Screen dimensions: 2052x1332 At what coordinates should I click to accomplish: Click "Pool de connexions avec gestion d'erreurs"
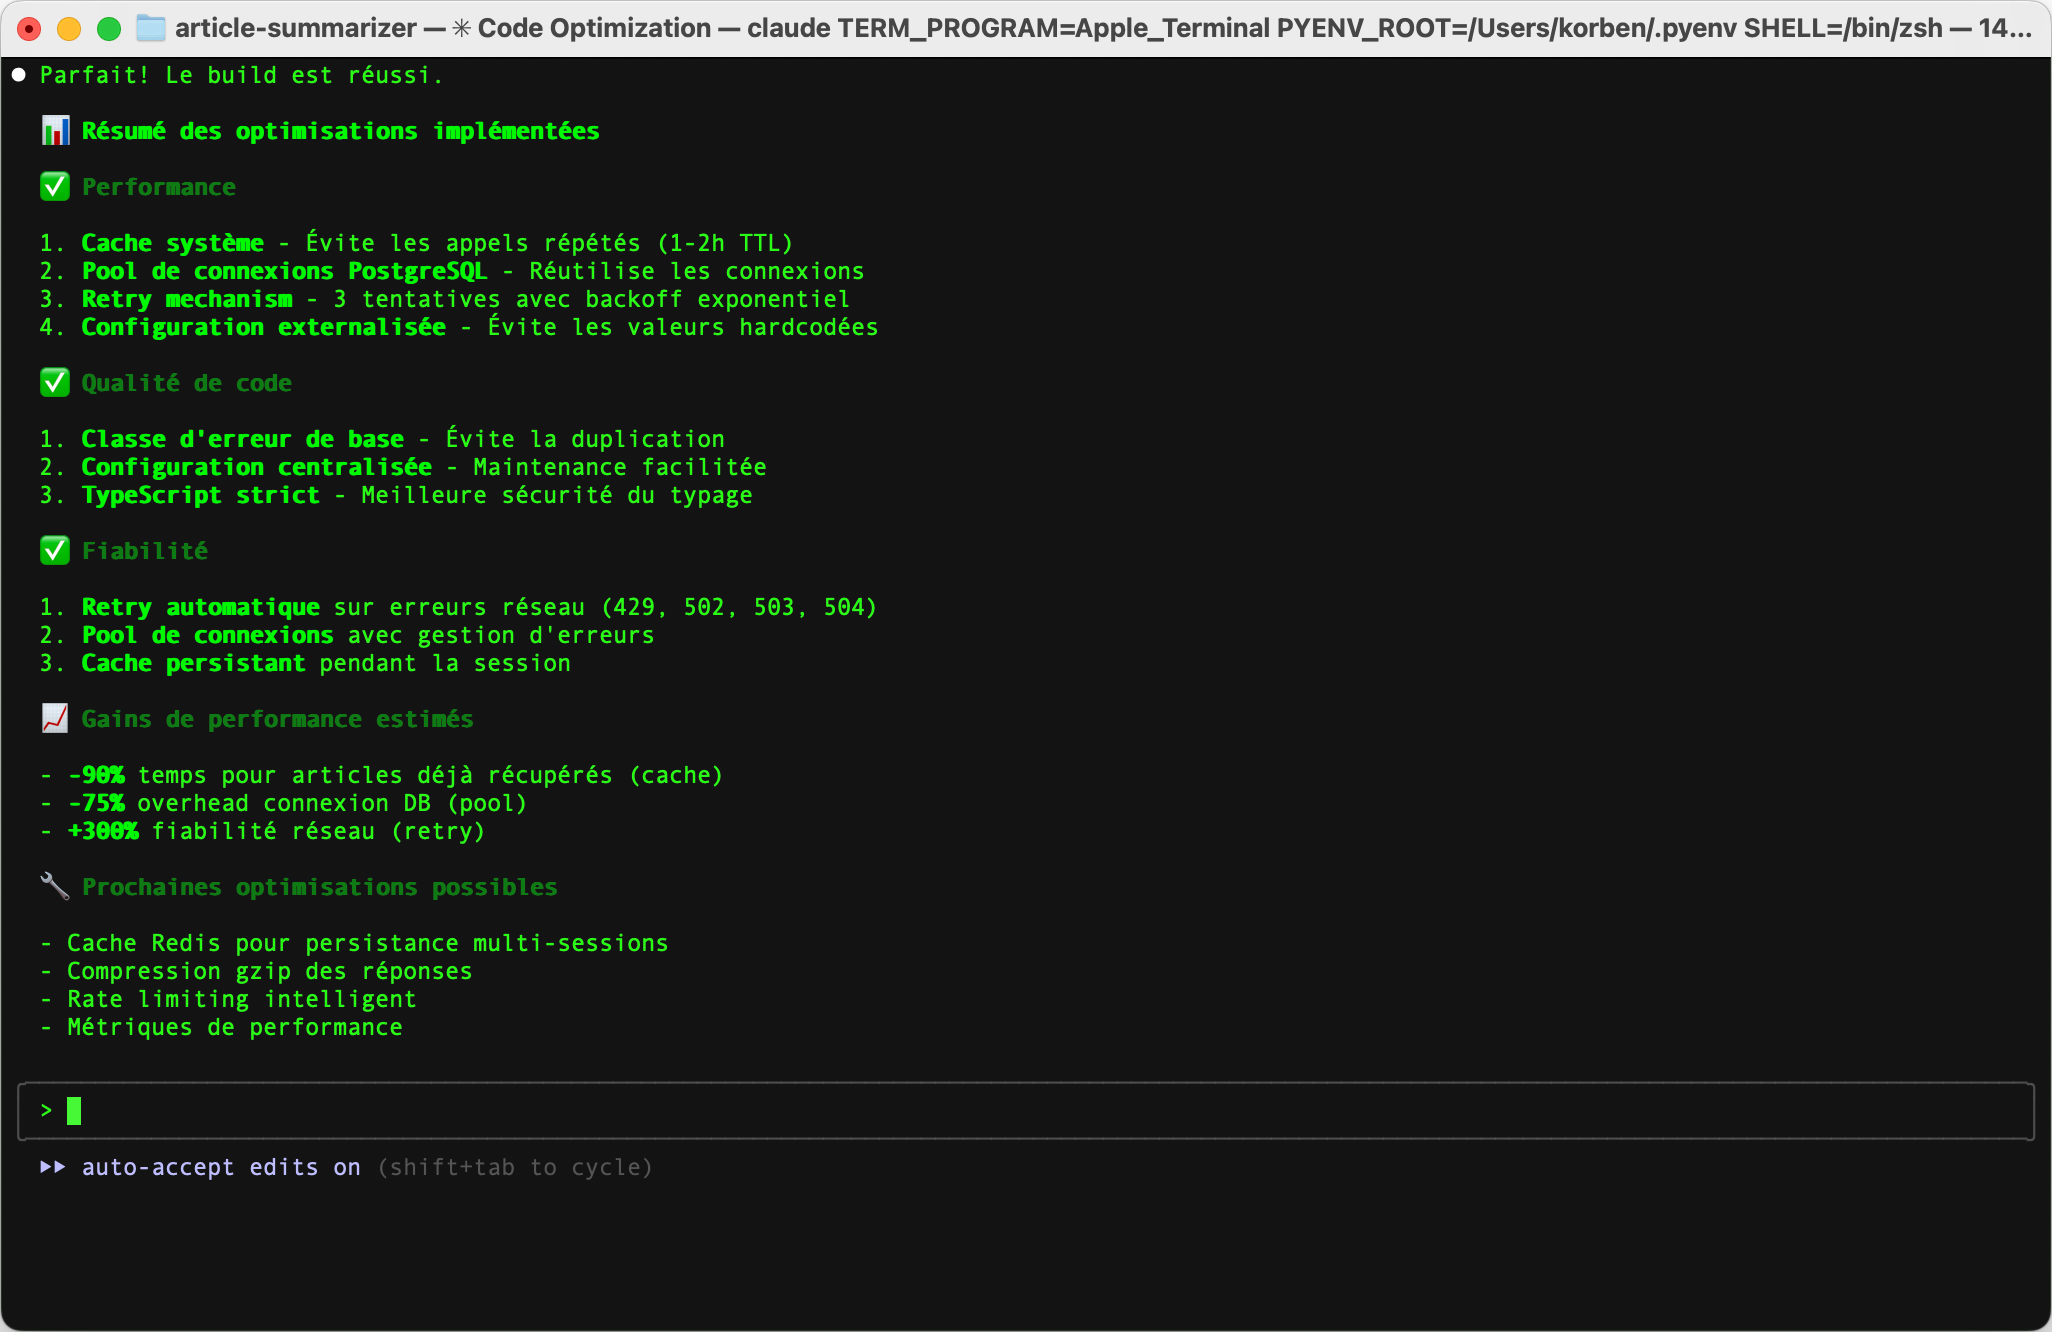[347, 635]
